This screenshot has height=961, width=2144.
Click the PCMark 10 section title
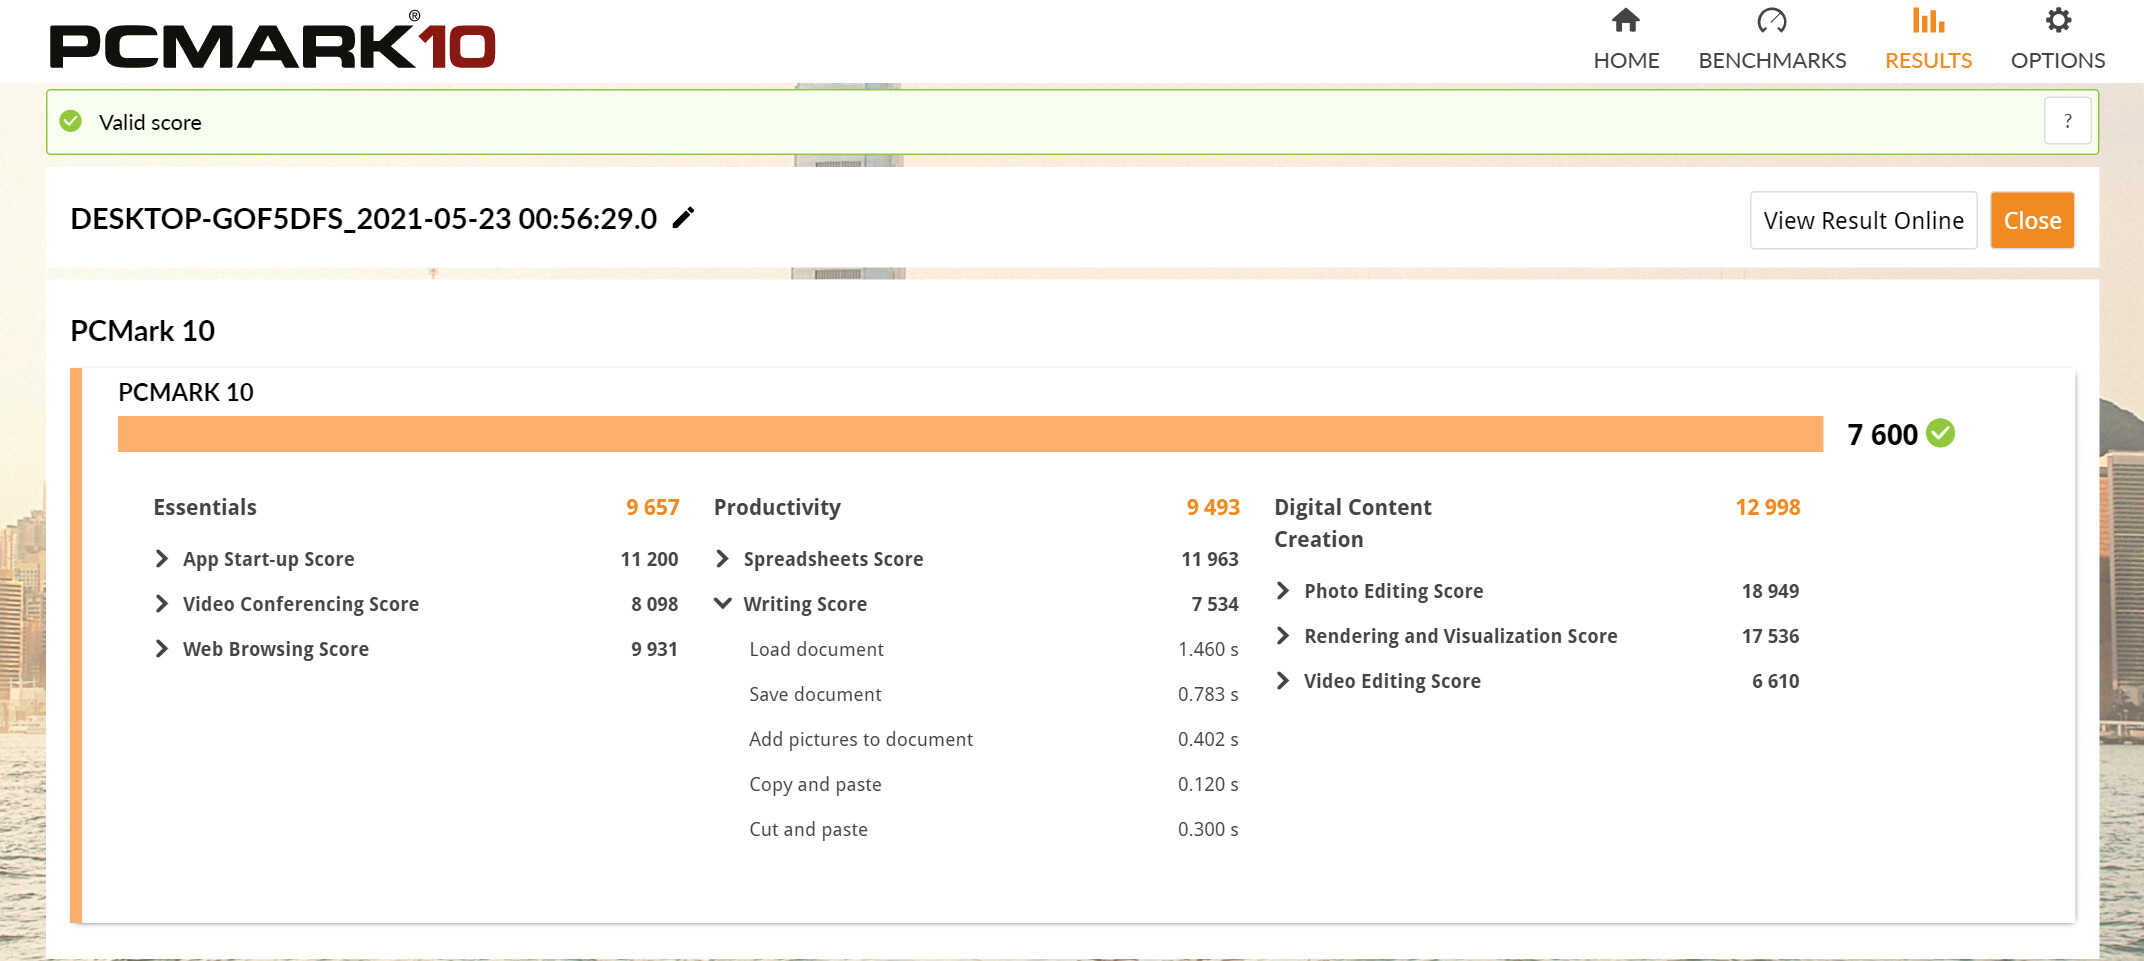(142, 331)
